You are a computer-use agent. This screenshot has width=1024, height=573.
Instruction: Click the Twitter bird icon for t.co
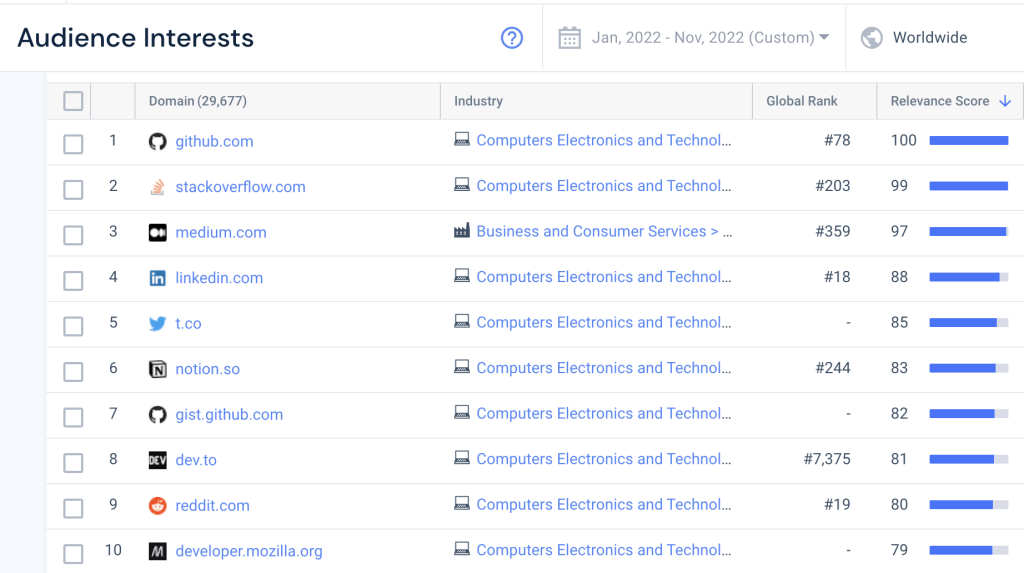(x=157, y=324)
